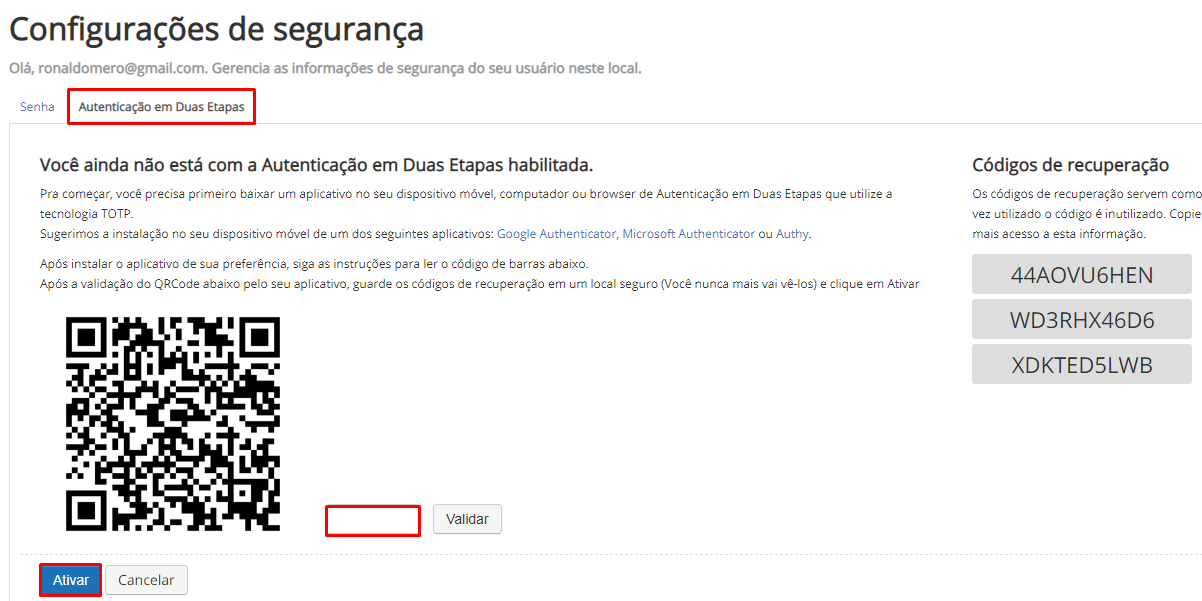This screenshot has width=1202, height=601.
Task: Open the Senha tab
Action: (37, 107)
